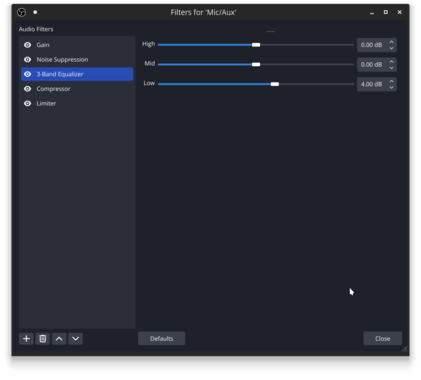
Task: Increase Mid dB with up arrow
Action: (x=392, y=61)
